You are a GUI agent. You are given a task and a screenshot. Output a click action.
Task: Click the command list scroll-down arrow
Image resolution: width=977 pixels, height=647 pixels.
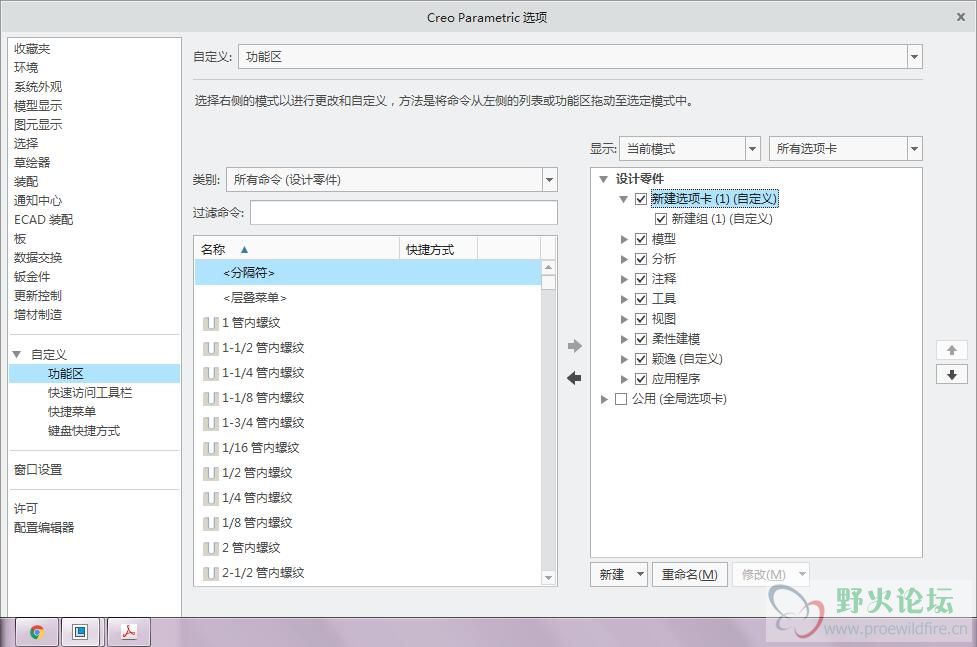tap(548, 578)
